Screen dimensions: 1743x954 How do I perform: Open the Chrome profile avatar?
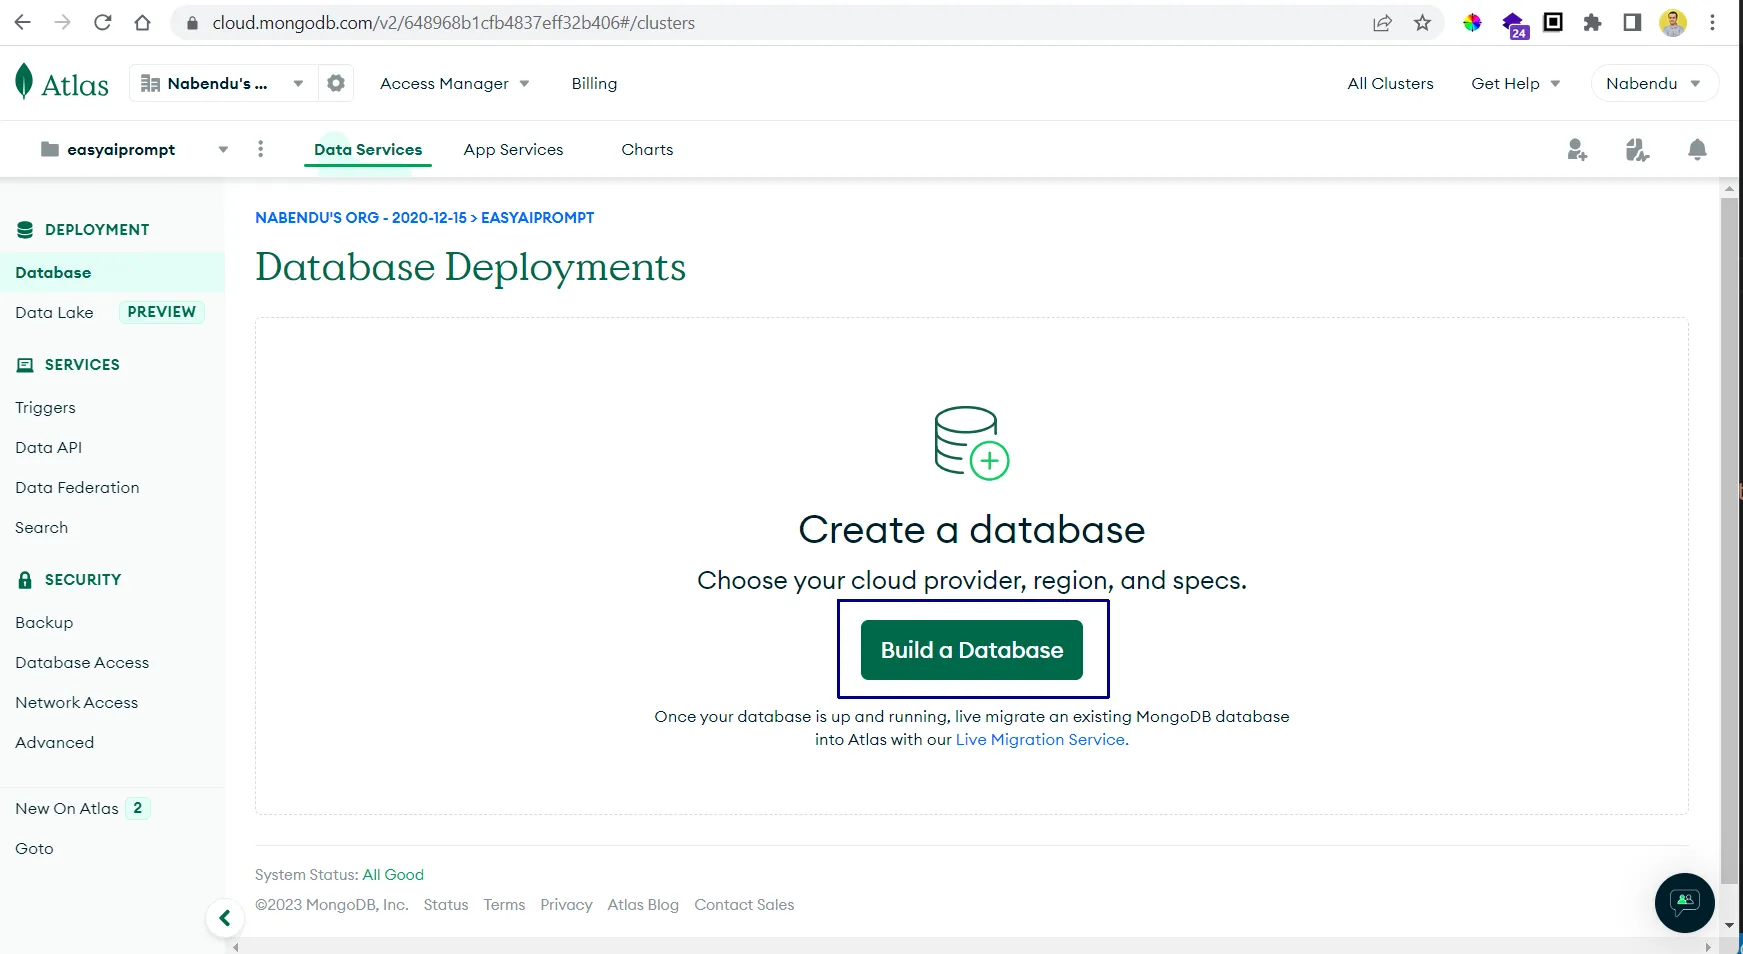tap(1673, 22)
